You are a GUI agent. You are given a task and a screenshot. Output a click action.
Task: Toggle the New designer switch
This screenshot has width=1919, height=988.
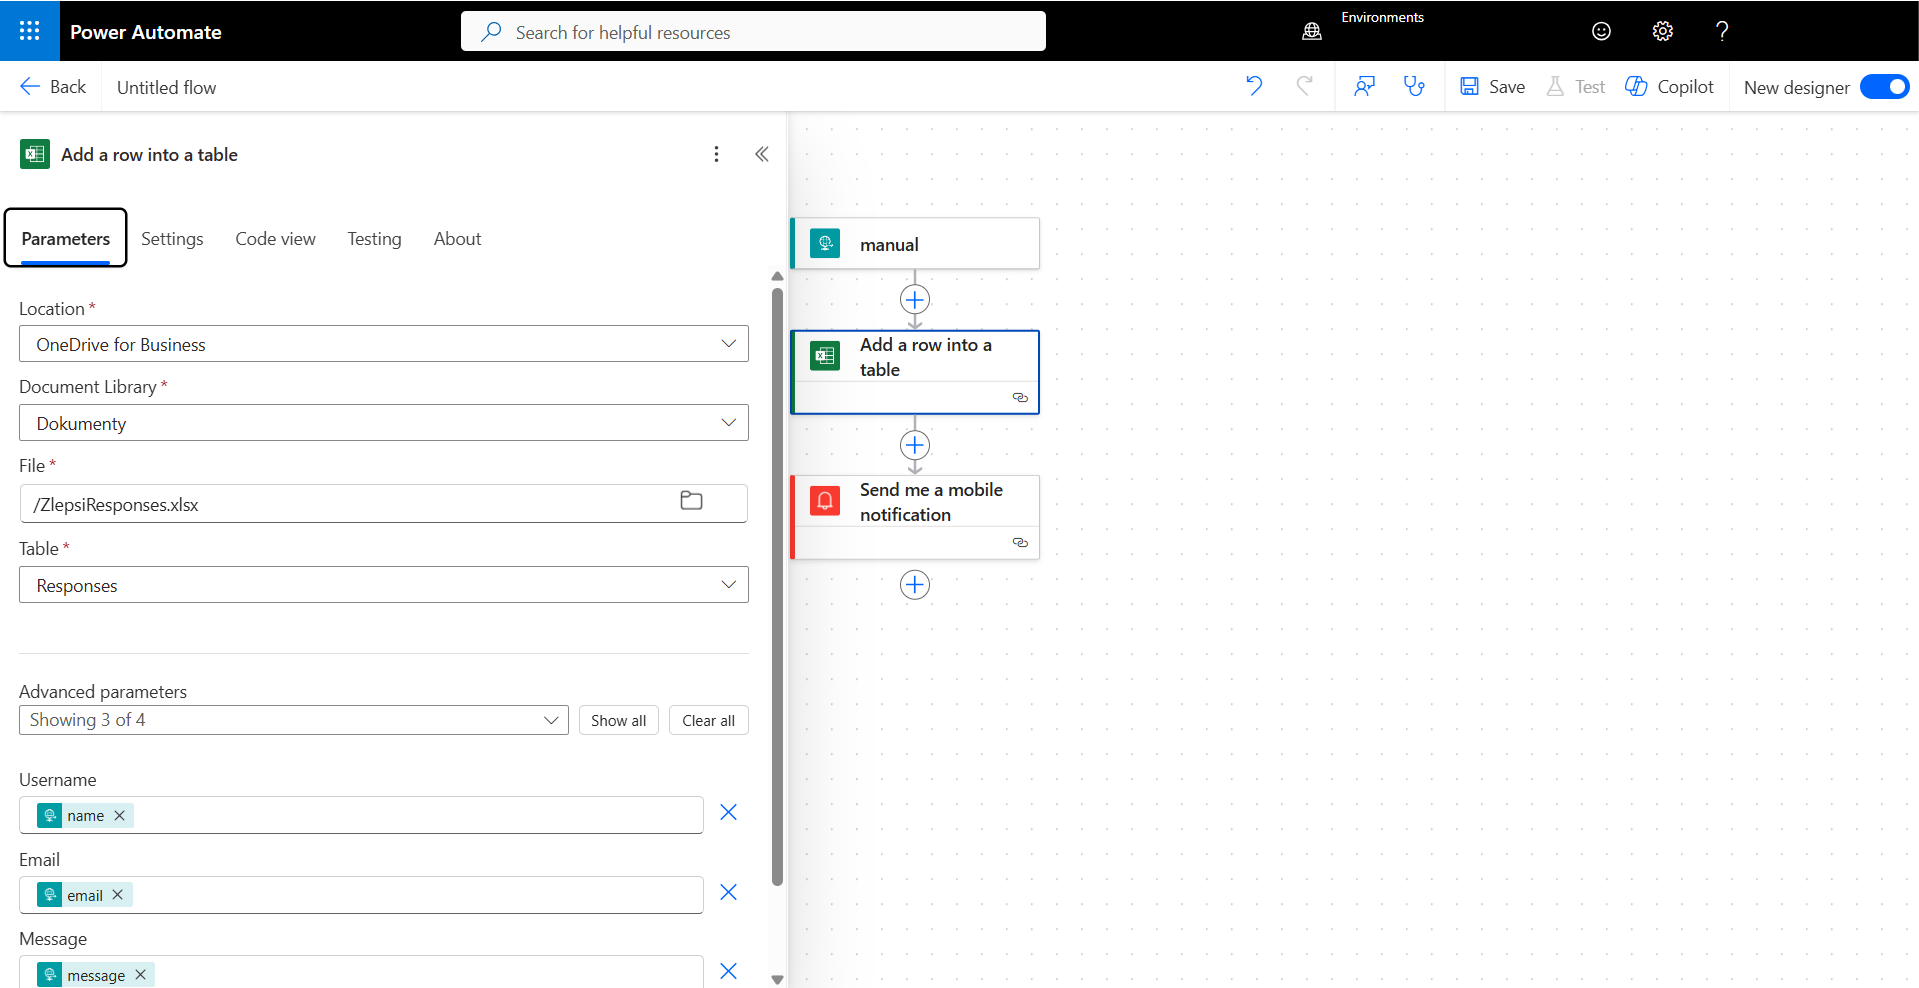[1884, 87]
